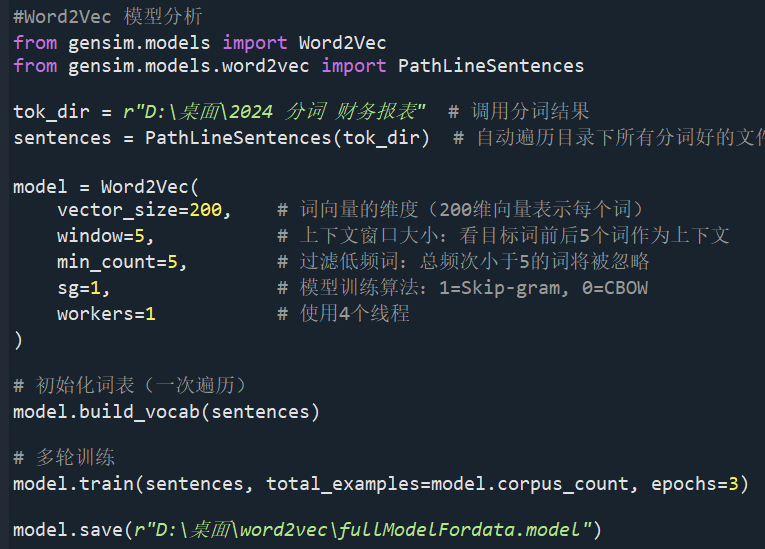This screenshot has width=765, height=549.
Task: Click comment '词向量的维度'
Action: point(359,210)
